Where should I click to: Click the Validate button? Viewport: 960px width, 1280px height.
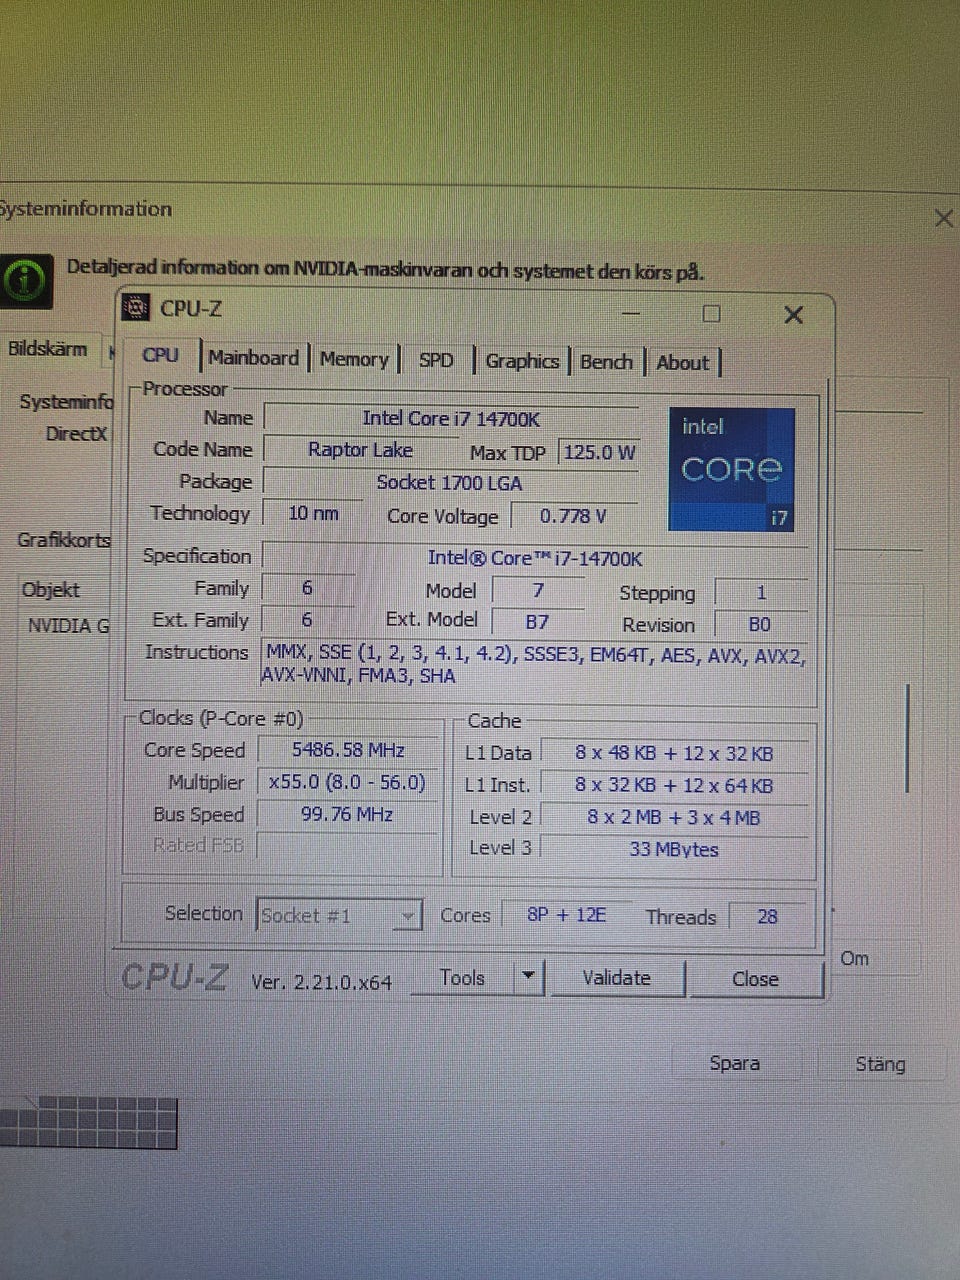[x=616, y=978]
